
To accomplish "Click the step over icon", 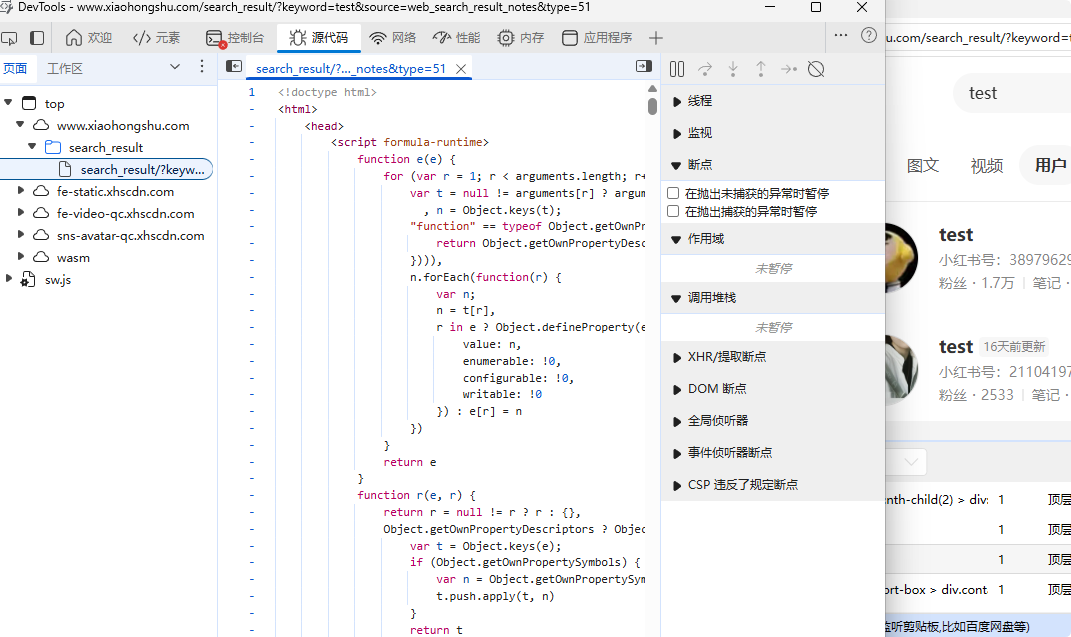I will click(x=705, y=69).
